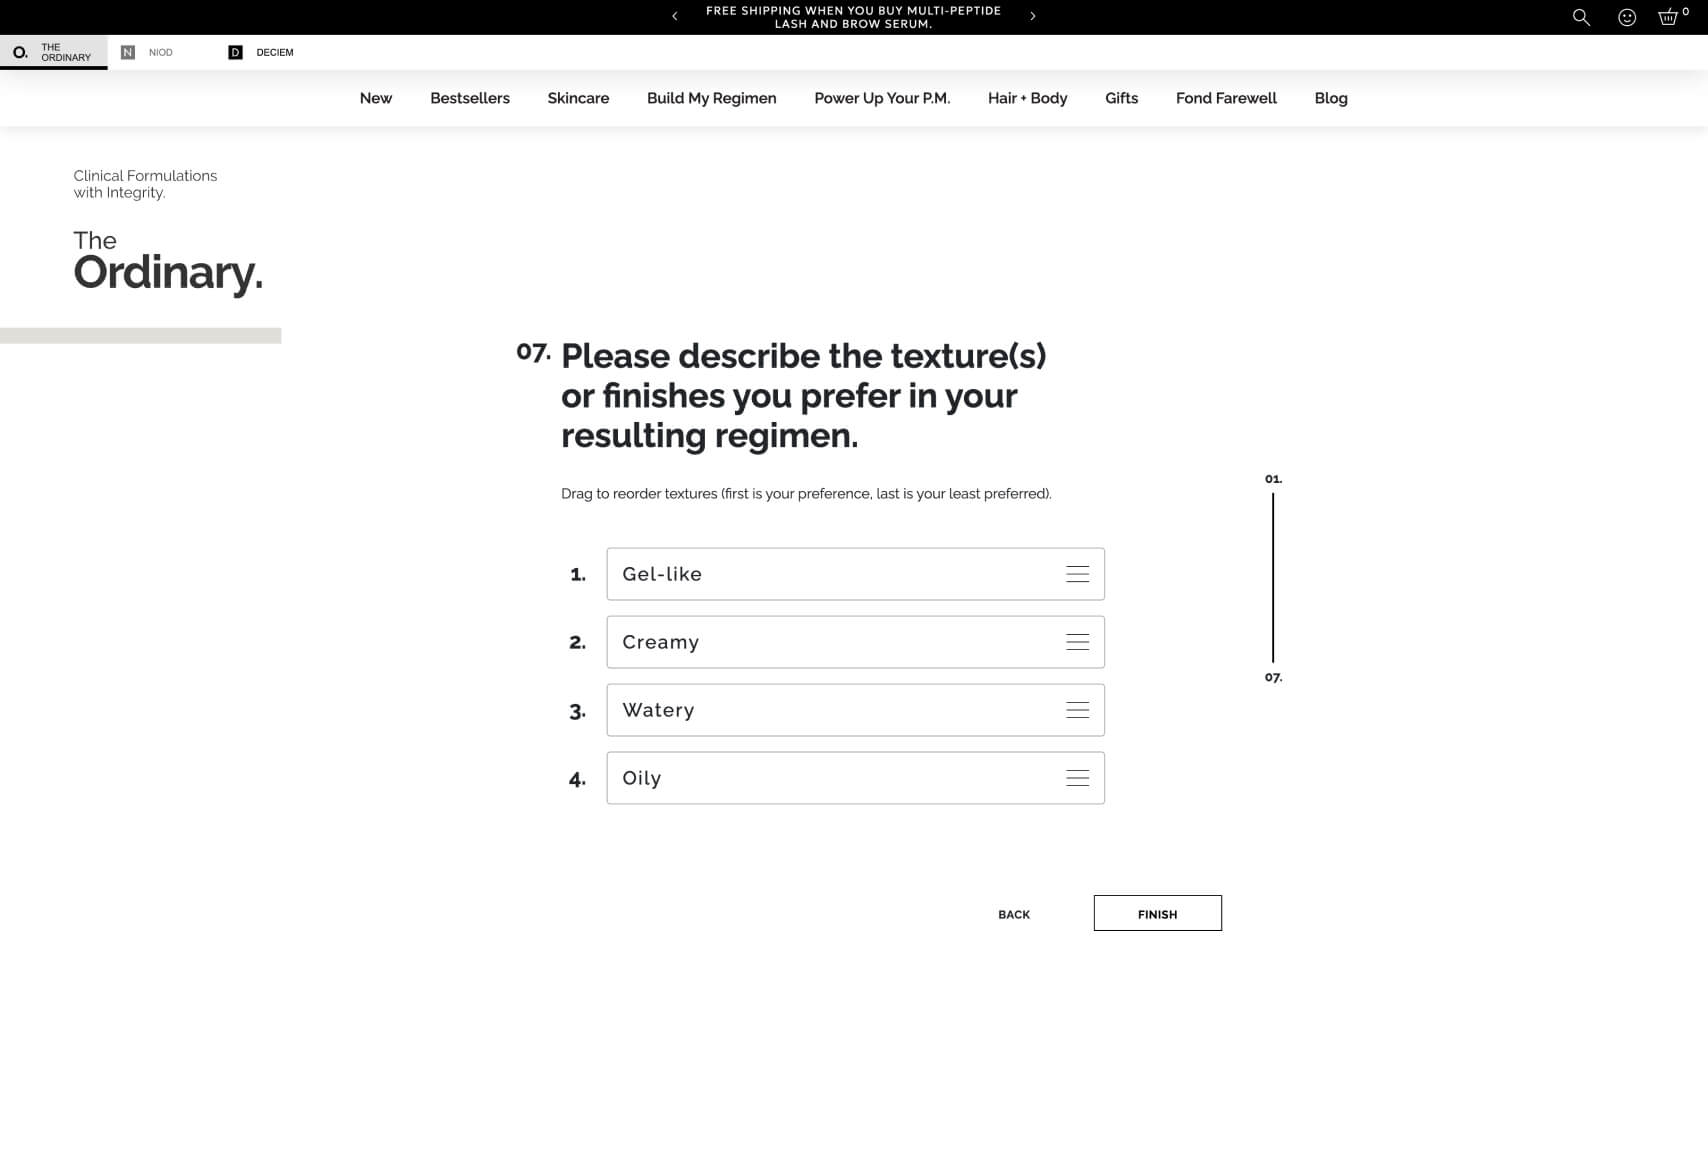Go to the Blog page
The height and width of the screenshot is (1164, 1708).
(1331, 98)
